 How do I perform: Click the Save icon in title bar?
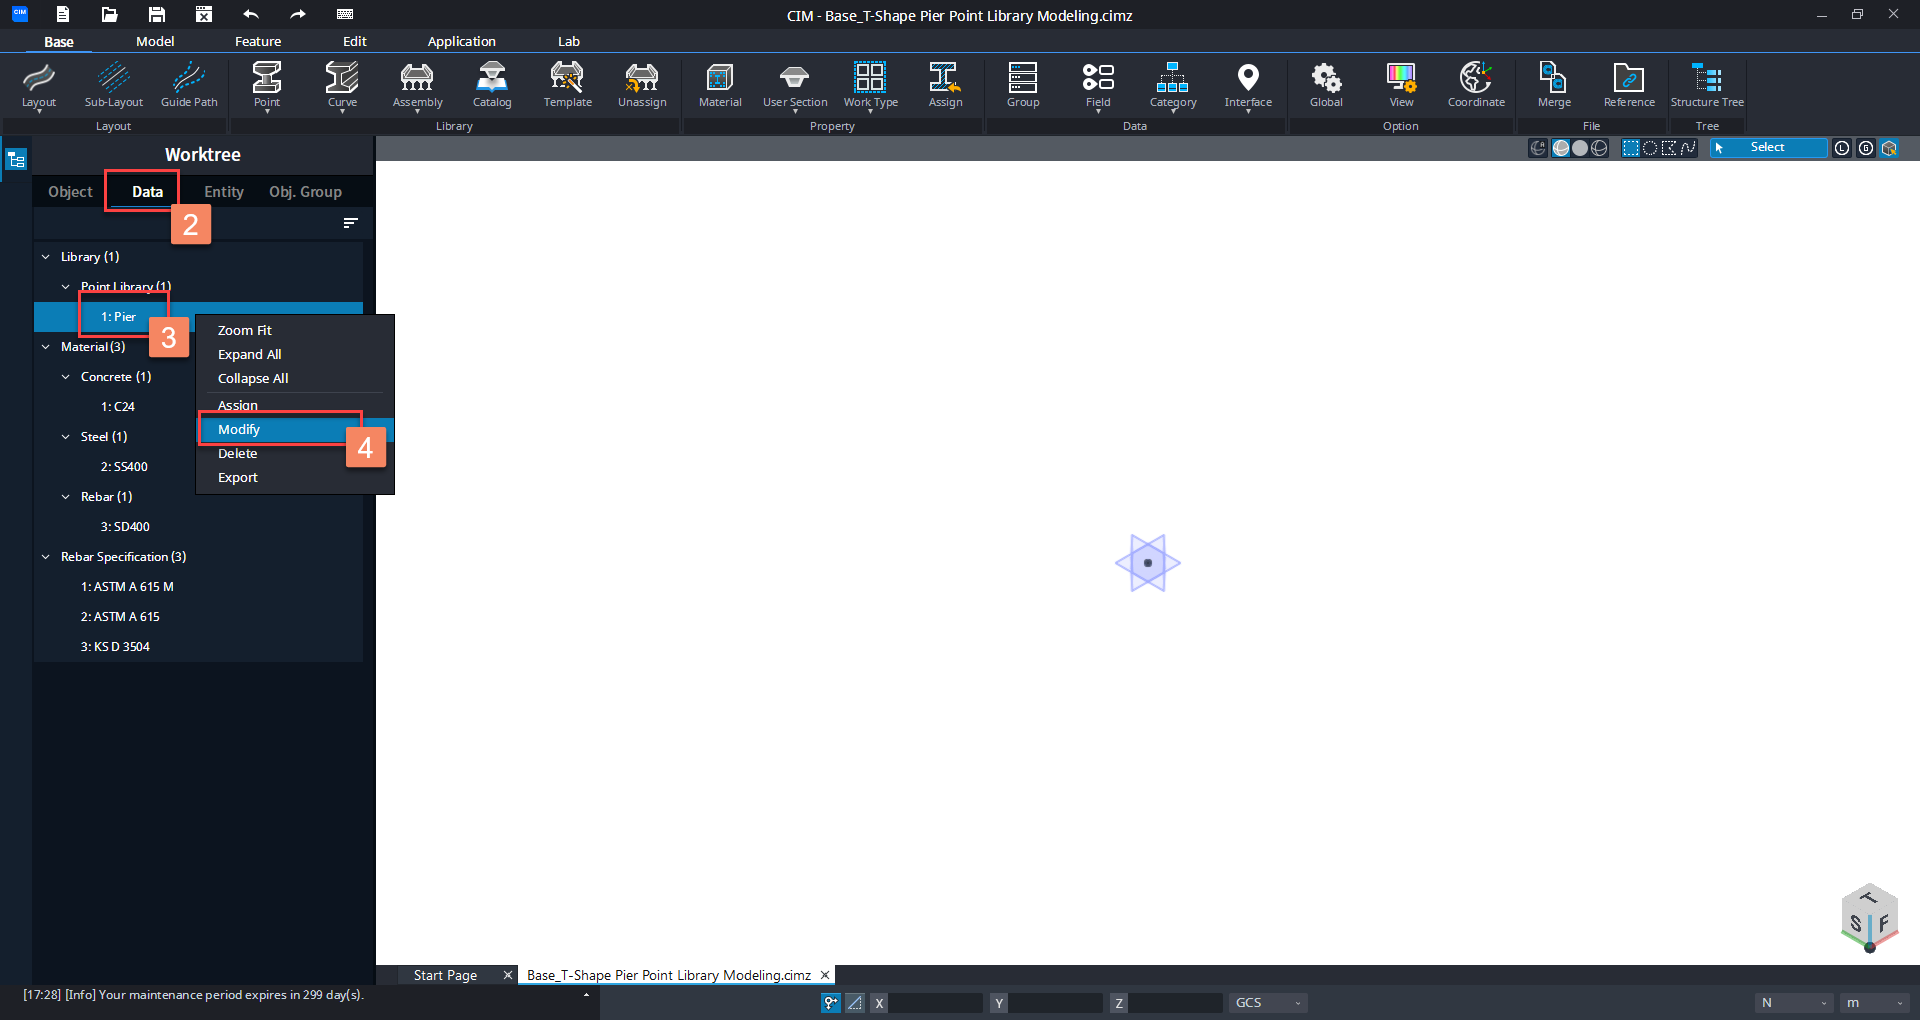tap(156, 14)
